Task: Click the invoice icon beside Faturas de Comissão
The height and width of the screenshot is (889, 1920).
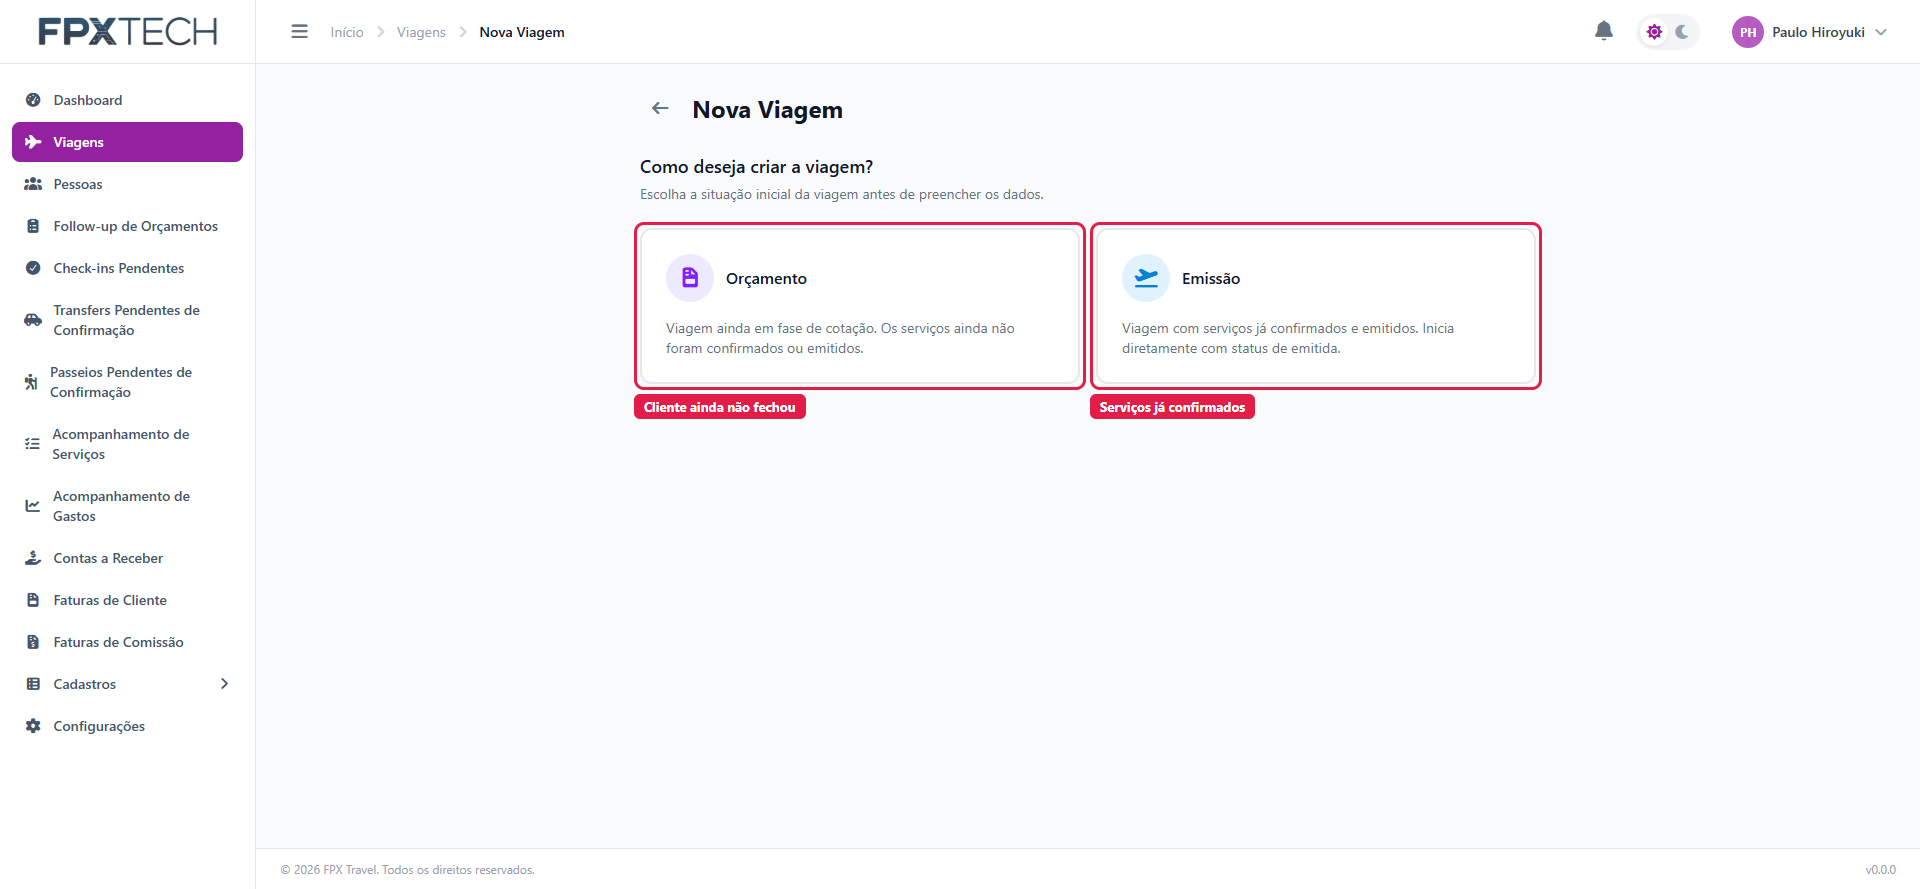Action: click(33, 642)
